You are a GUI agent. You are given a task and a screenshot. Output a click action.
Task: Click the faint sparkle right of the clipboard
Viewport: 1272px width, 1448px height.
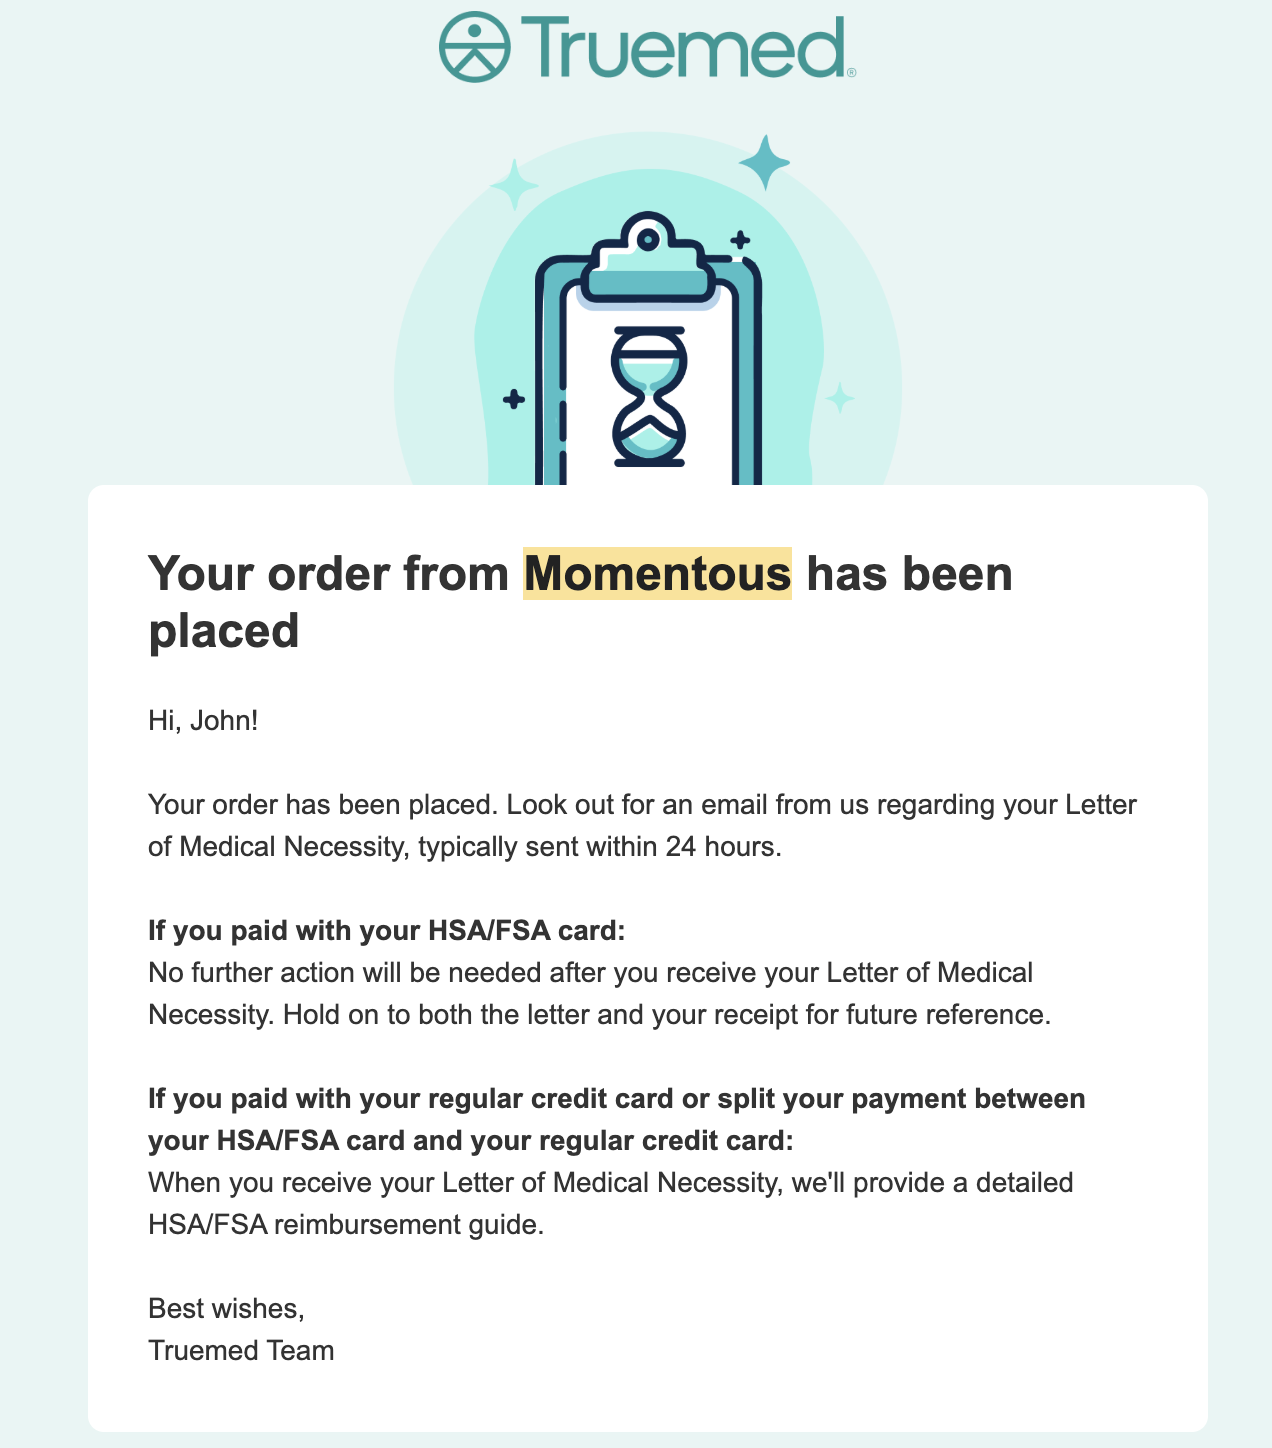coord(840,398)
